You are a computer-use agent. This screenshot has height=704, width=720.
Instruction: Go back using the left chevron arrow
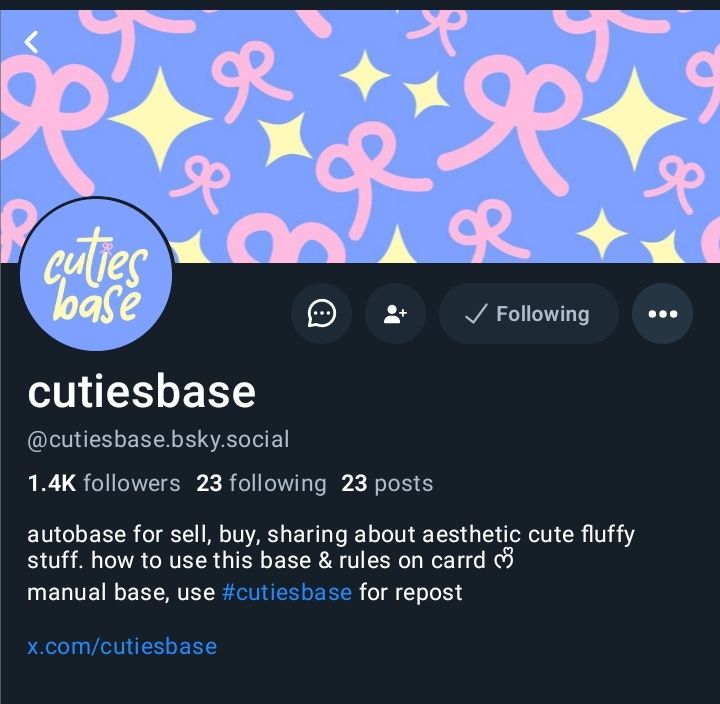click(x=31, y=42)
